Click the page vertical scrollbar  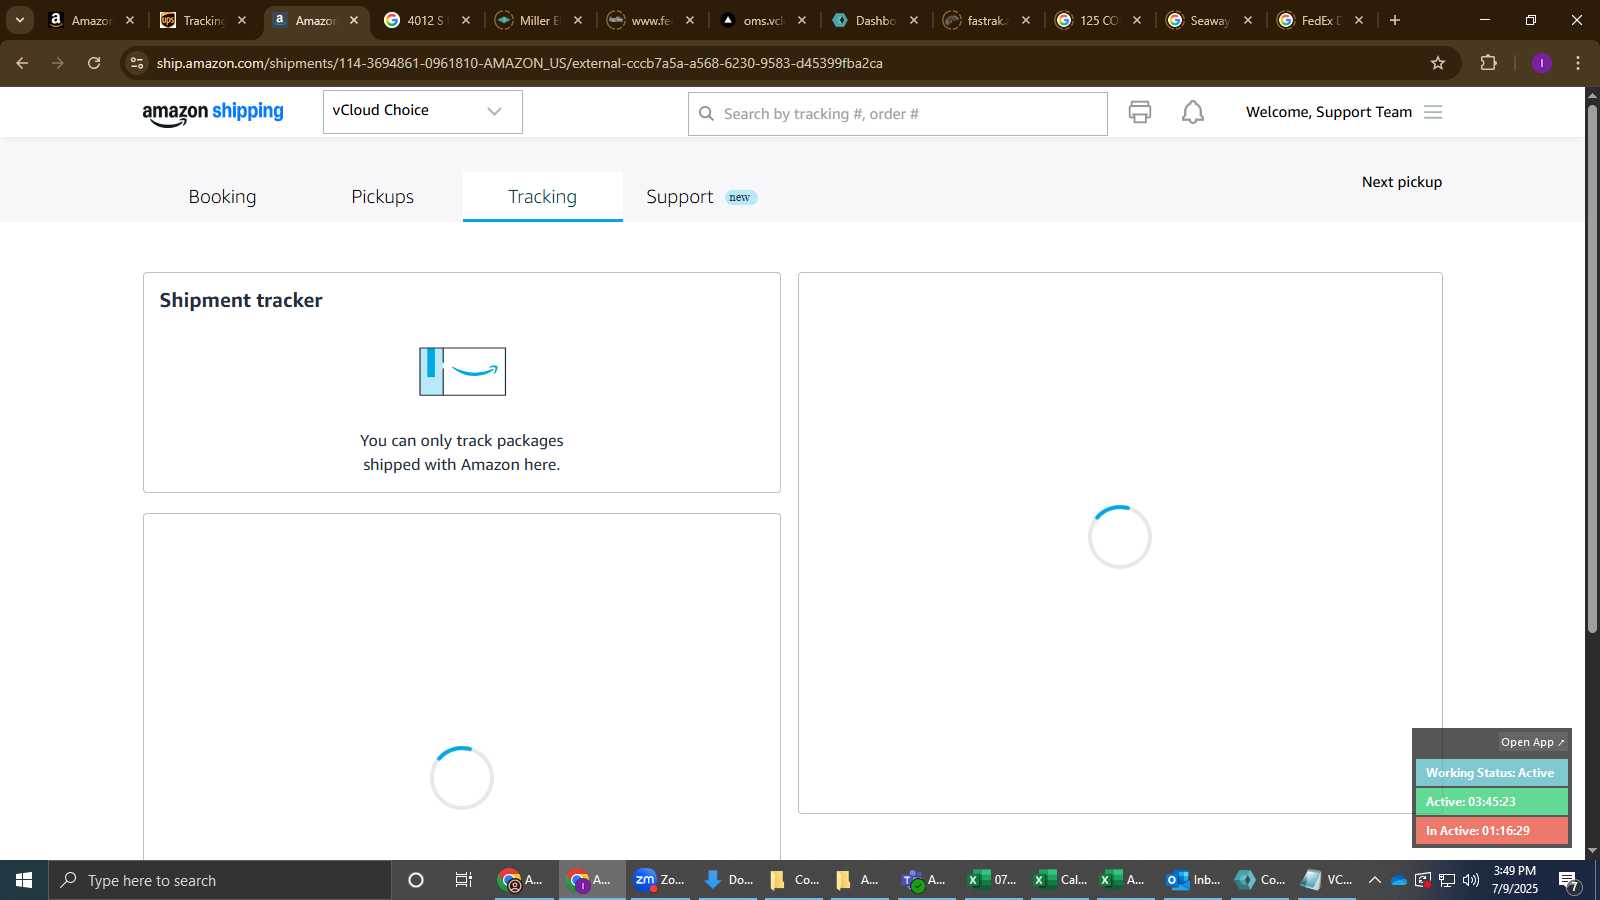tap(1592, 368)
